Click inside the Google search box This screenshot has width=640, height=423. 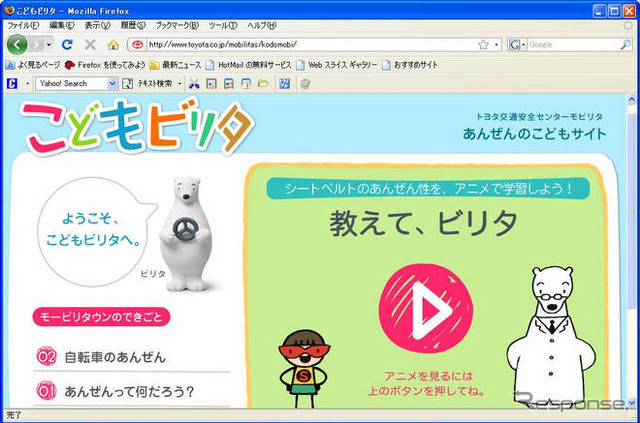point(573,45)
